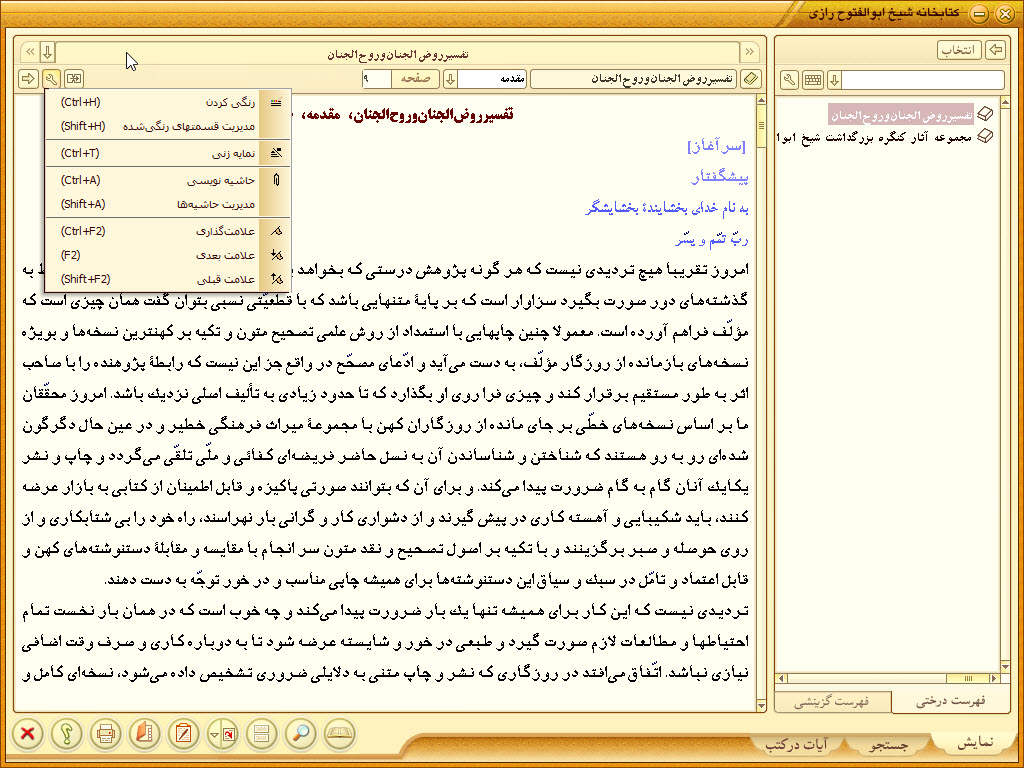Switch to the فهرست درختی tab
The width and height of the screenshot is (1024, 768).
(x=950, y=701)
